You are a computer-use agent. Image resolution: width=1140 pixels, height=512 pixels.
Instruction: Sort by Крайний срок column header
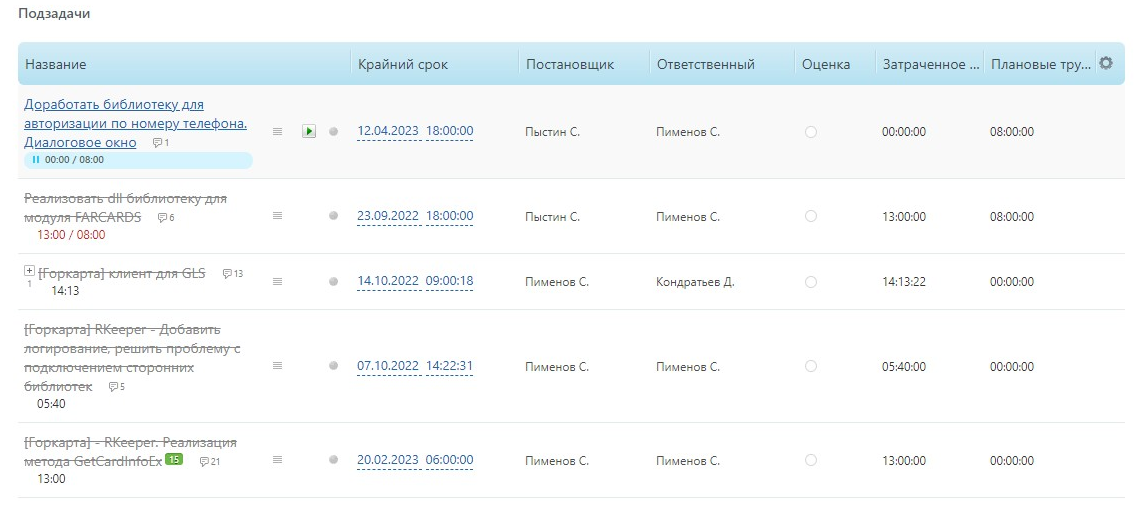tap(403, 64)
